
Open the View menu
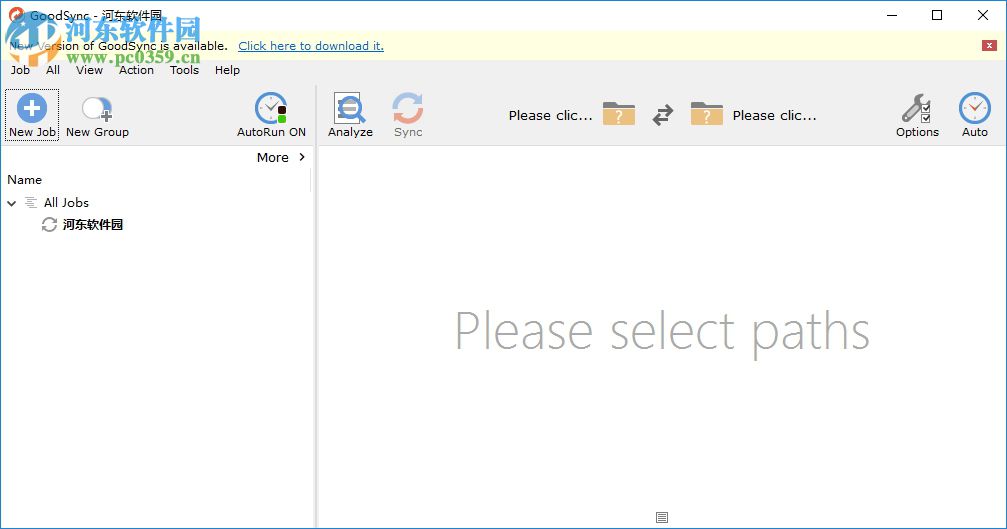click(89, 70)
